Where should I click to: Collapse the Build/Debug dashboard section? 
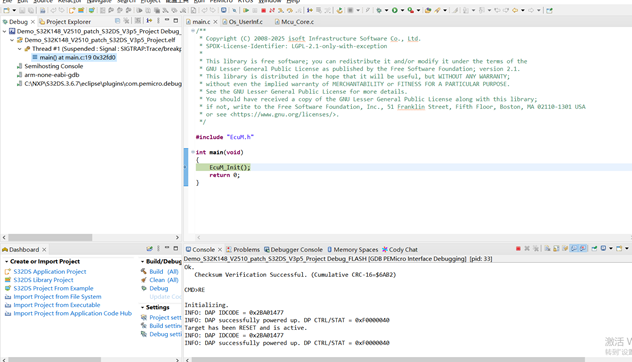(x=142, y=262)
